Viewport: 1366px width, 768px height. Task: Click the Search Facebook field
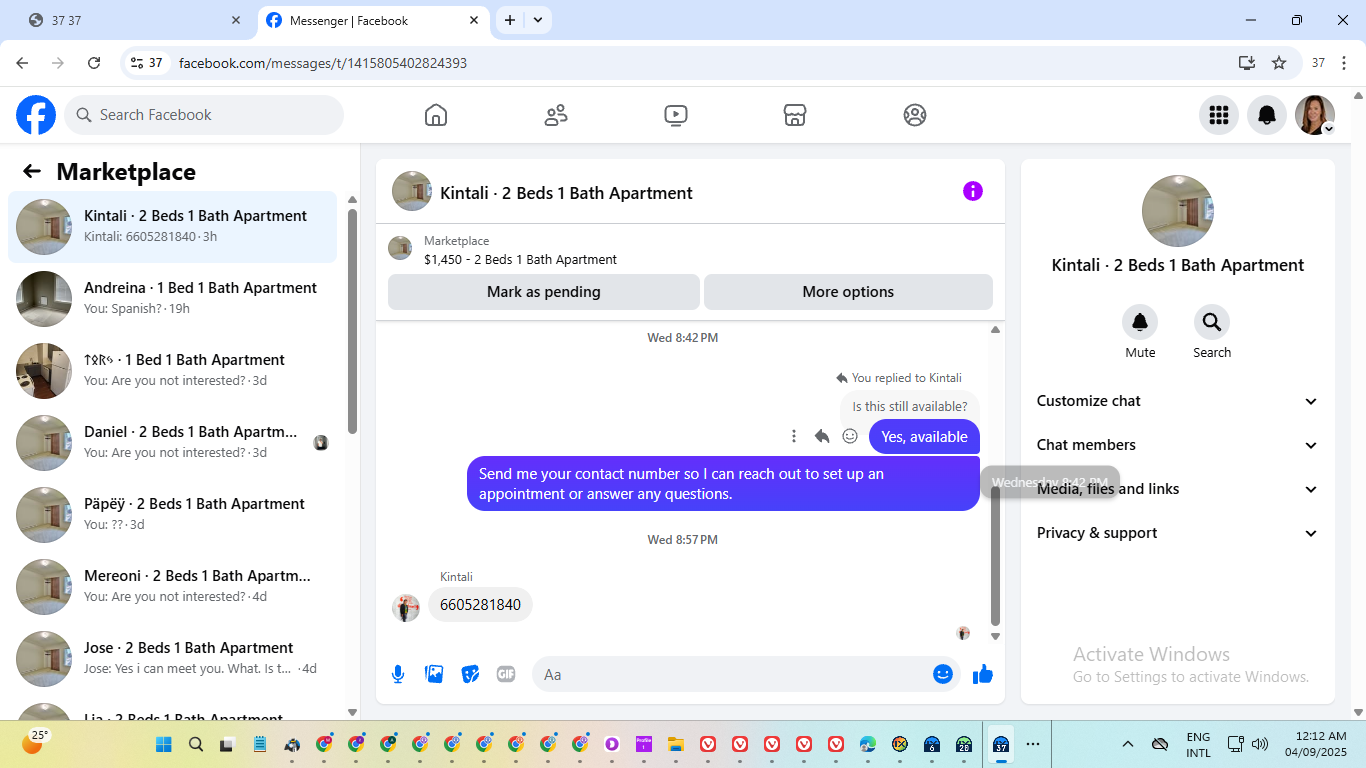tap(204, 115)
